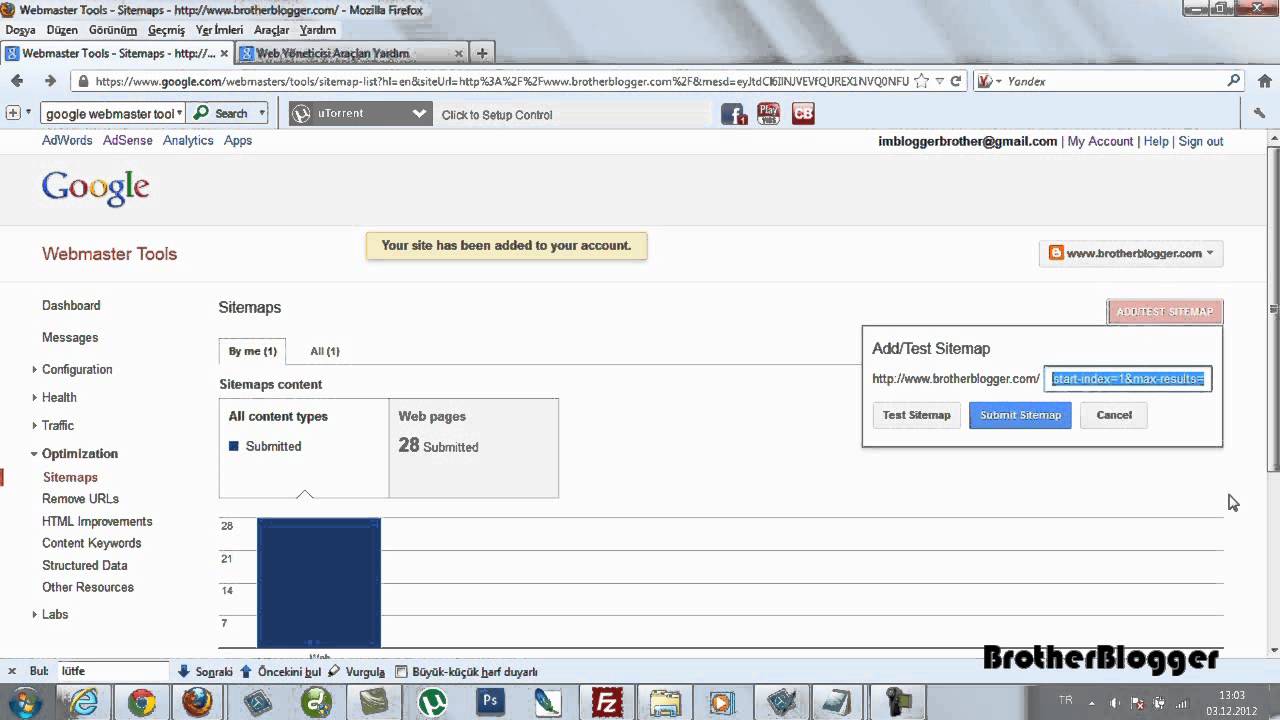Select the By me (1) tab
The width and height of the screenshot is (1280, 720).
pyautogui.click(x=252, y=351)
